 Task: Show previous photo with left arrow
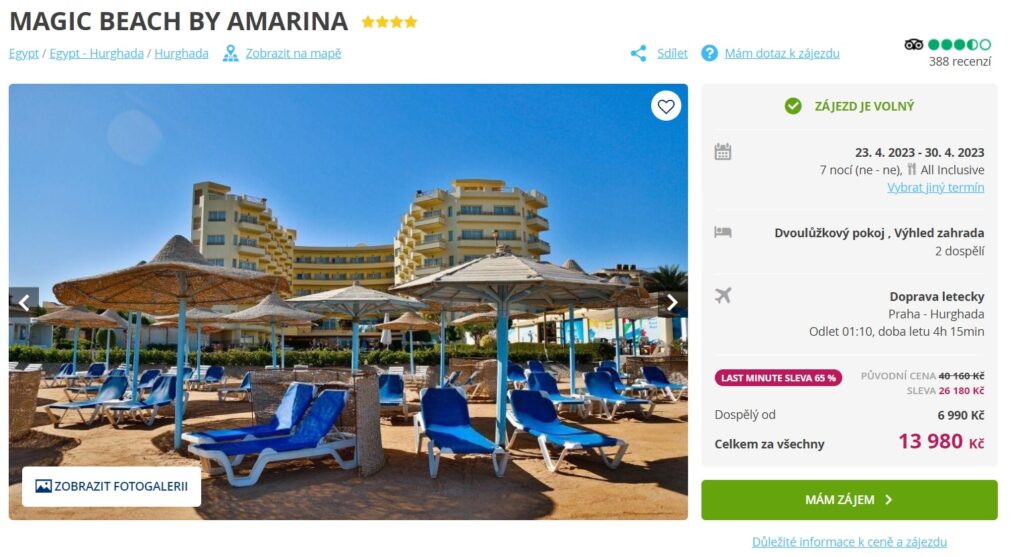pos(24,302)
